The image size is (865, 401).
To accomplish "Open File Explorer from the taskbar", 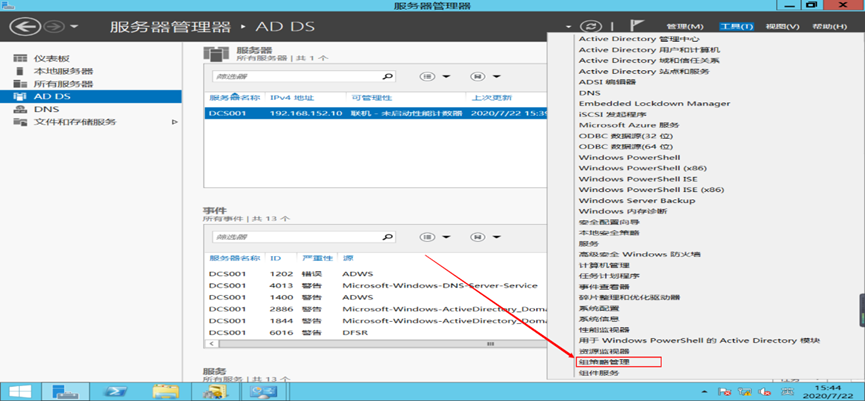I will pyautogui.click(x=165, y=392).
